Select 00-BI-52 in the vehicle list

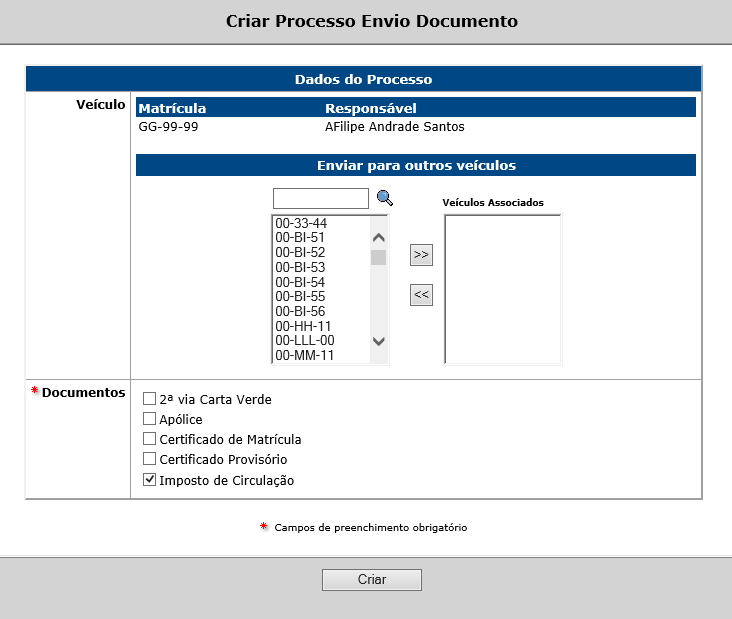click(x=300, y=253)
